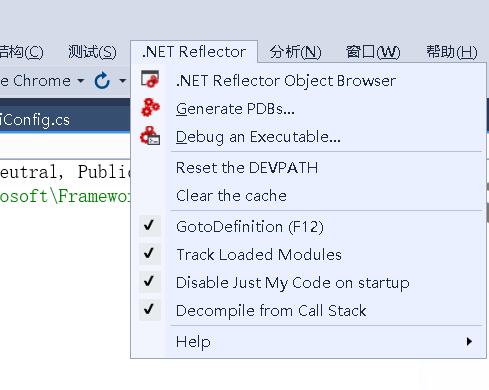The width and height of the screenshot is (489, 390).
Task: Toggle the GotoDefinition (F12) checkmark
Action: tap(149, 226)
